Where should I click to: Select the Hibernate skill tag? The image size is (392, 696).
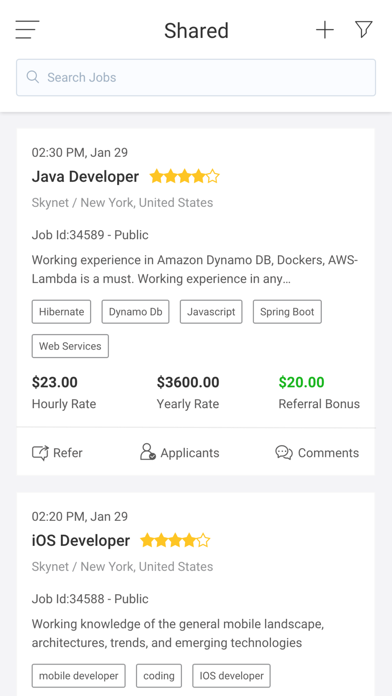pyautogui.click(x=61, y=312)
